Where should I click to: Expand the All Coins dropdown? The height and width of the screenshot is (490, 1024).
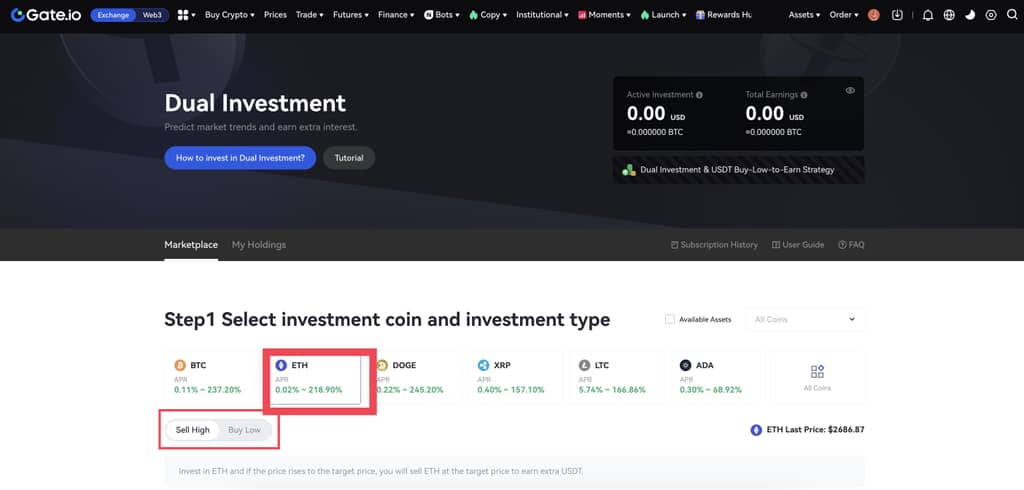tap(805, 319)
